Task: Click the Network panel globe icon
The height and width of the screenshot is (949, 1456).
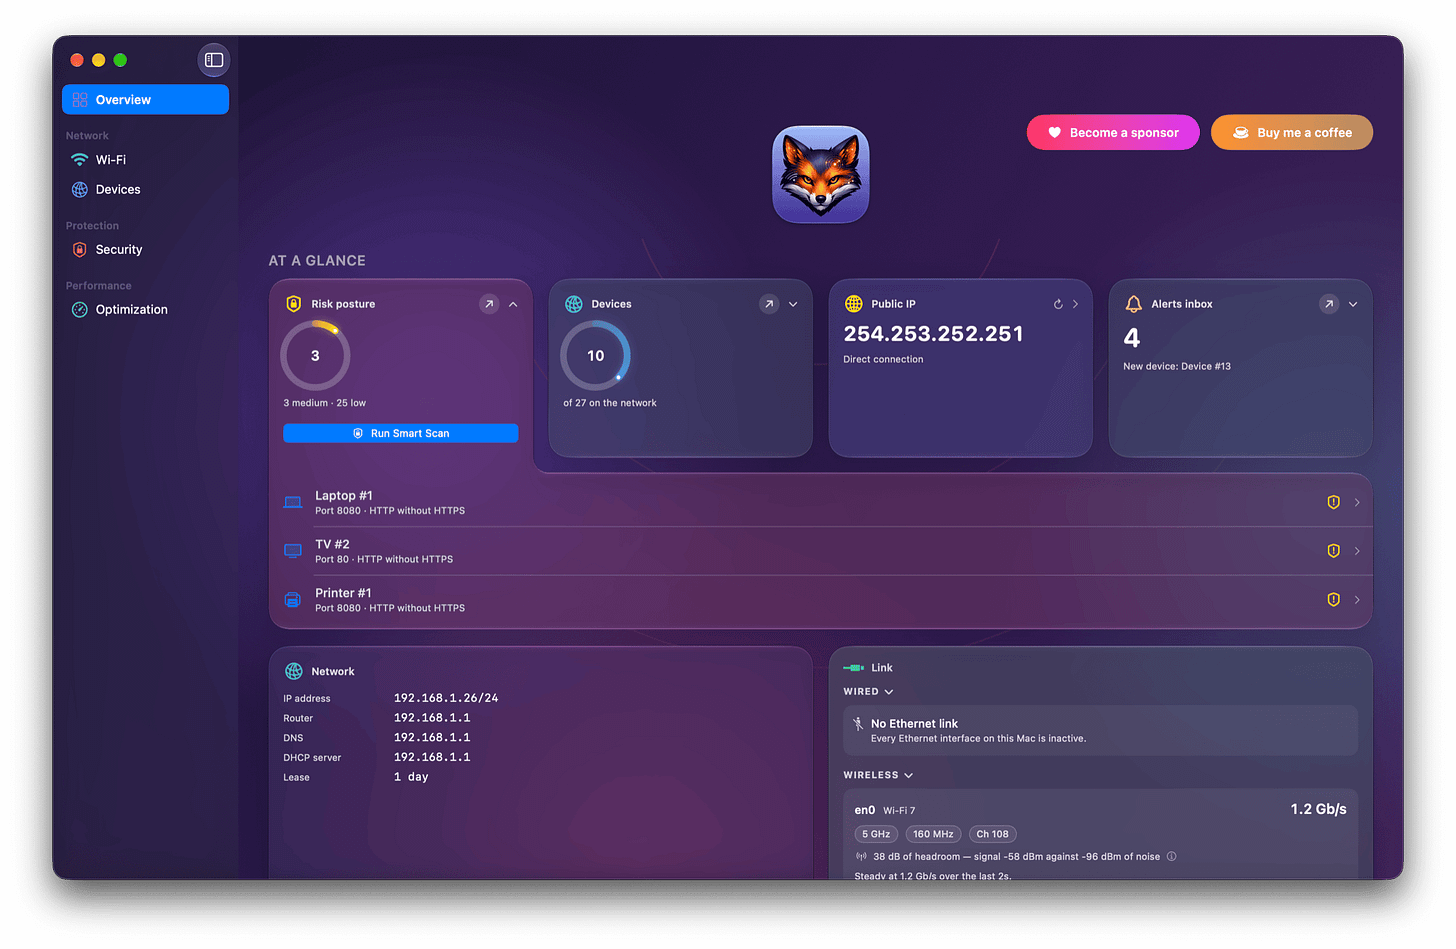Action: 294,672
